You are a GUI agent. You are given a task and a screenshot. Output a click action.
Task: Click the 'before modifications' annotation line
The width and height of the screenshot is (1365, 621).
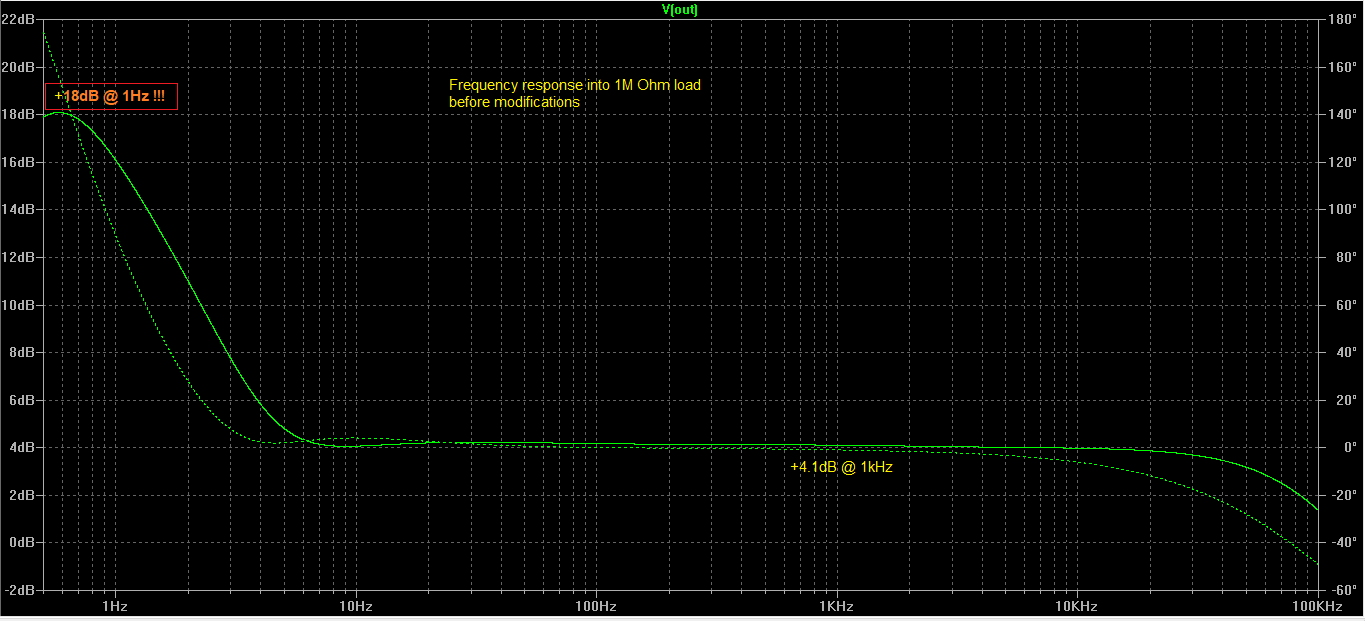514,102
